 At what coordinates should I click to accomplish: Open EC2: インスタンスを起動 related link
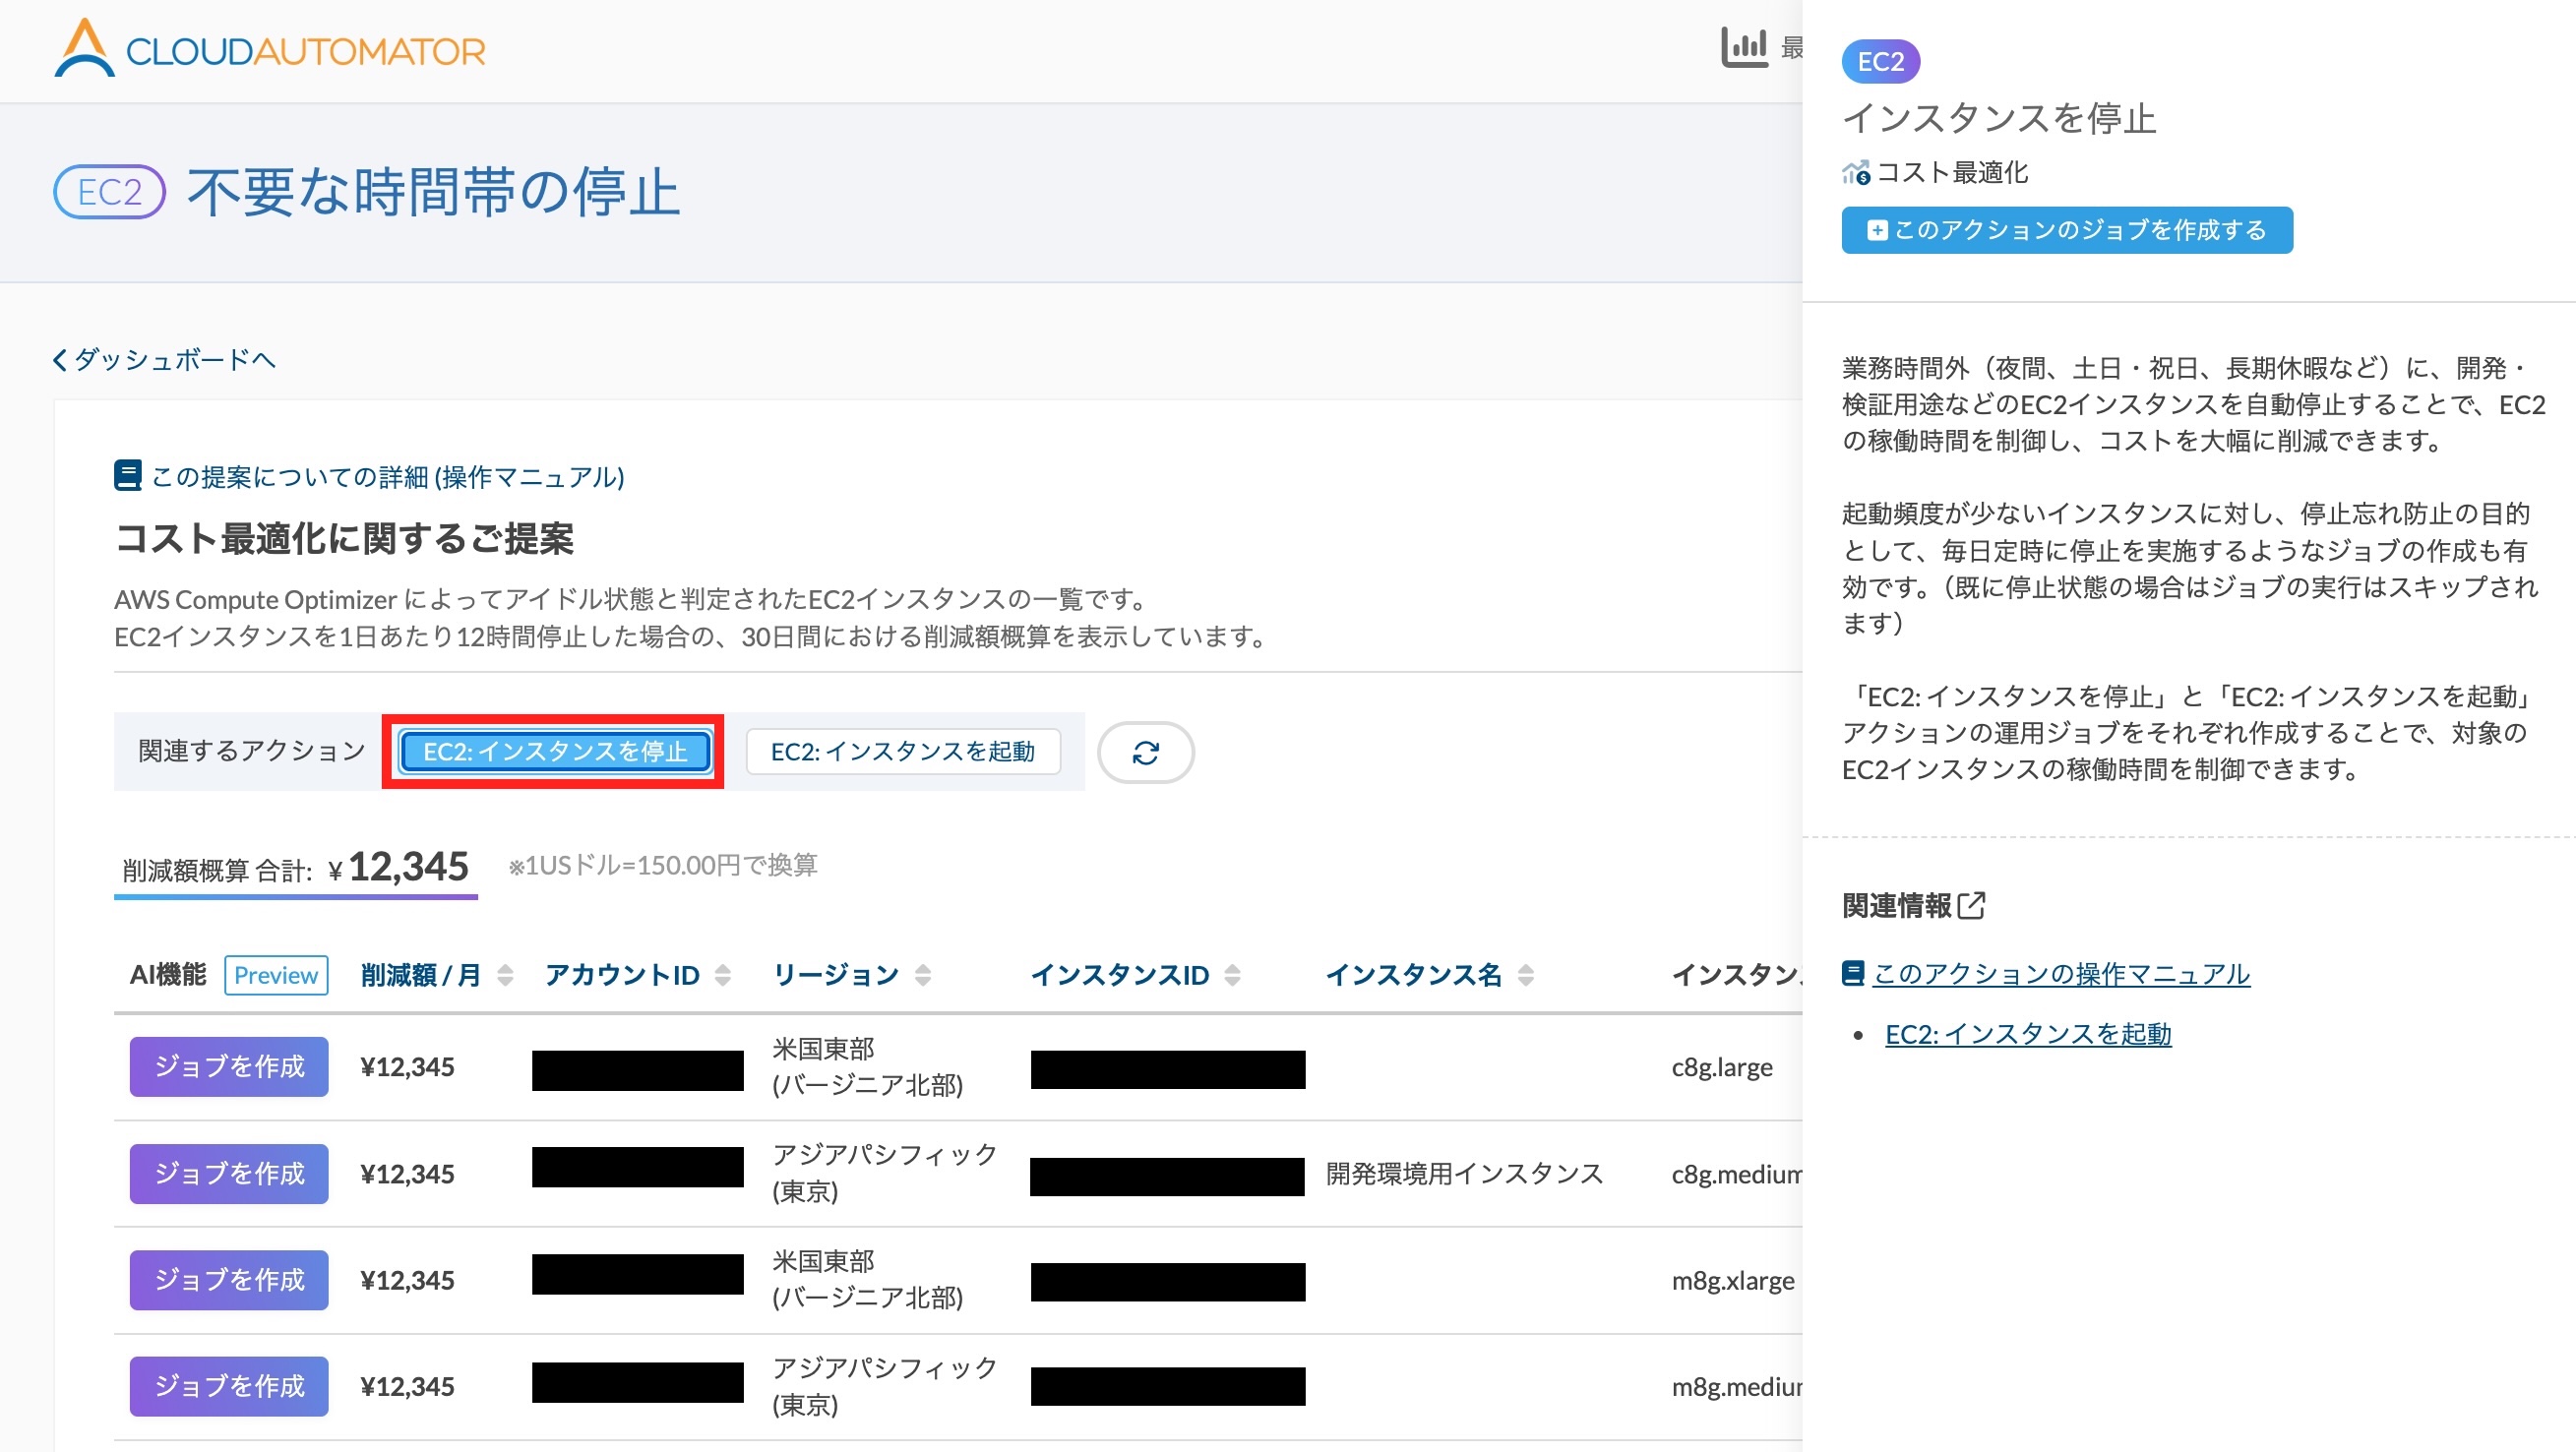point(2028,1034)
